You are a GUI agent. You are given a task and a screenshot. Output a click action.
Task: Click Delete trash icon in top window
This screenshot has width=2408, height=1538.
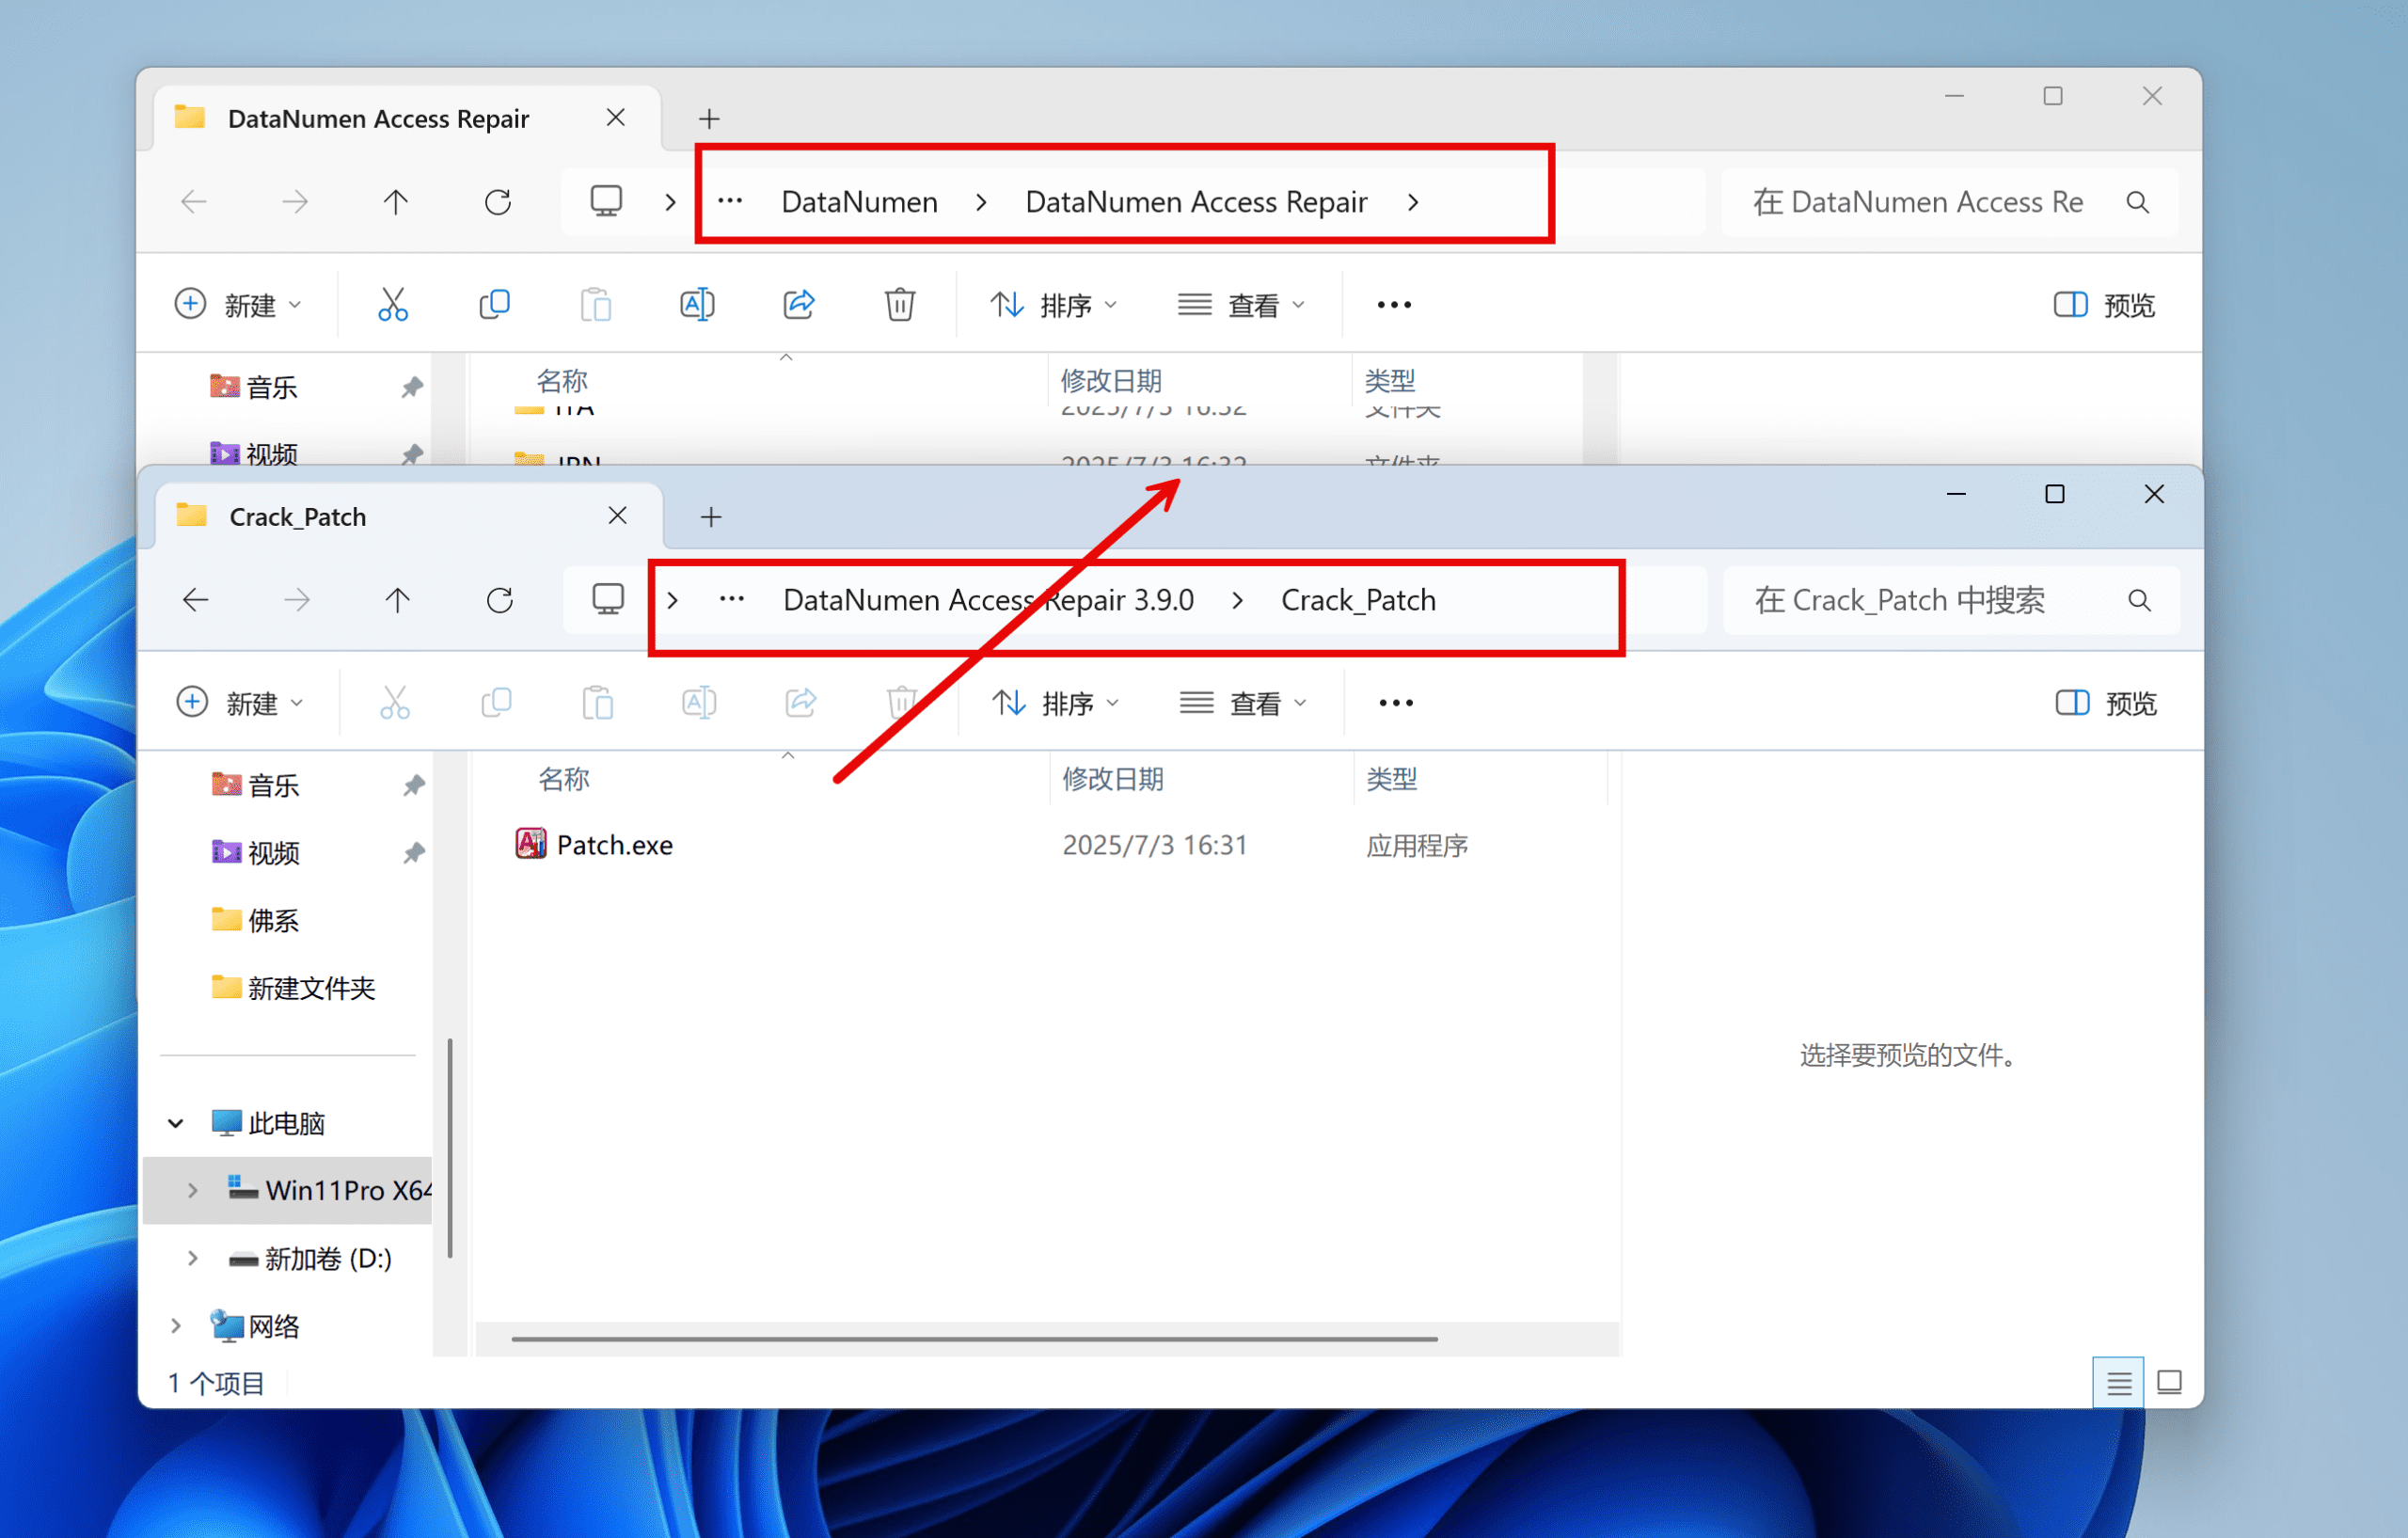(x=899, y=304)
